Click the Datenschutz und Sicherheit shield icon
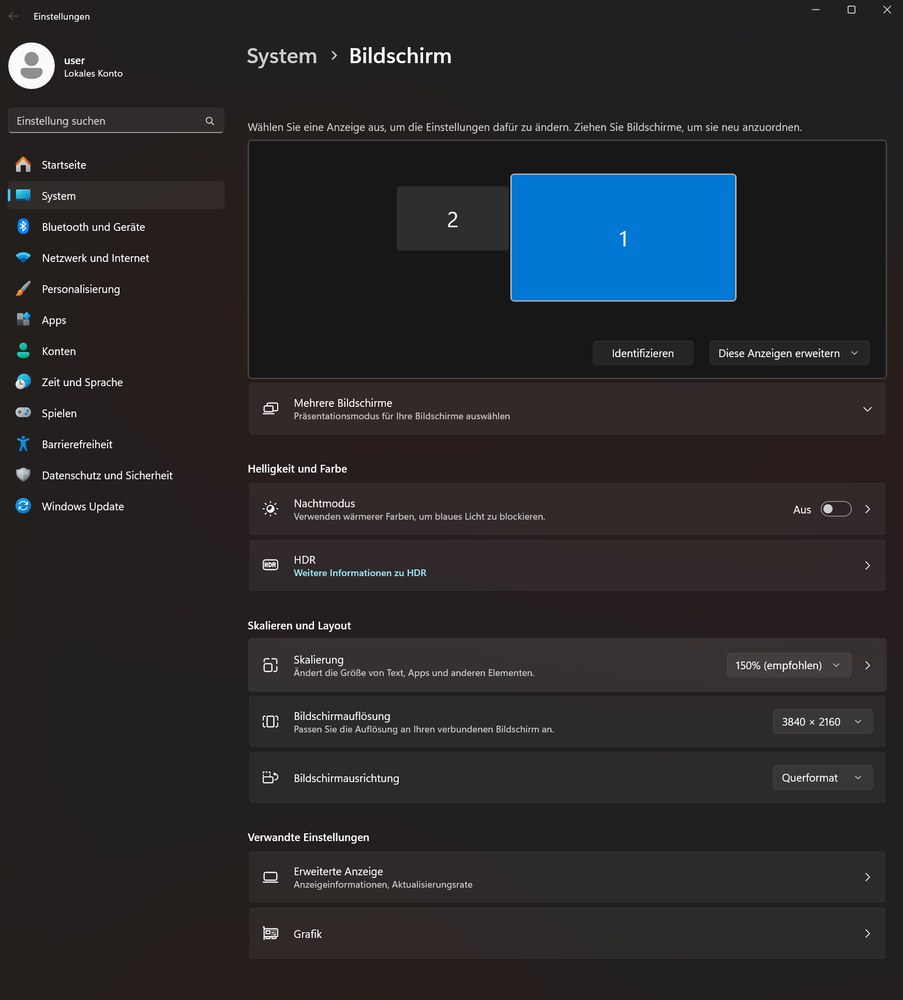The width and height of the screenshot is (903, 1000). (x=23, y=475)
